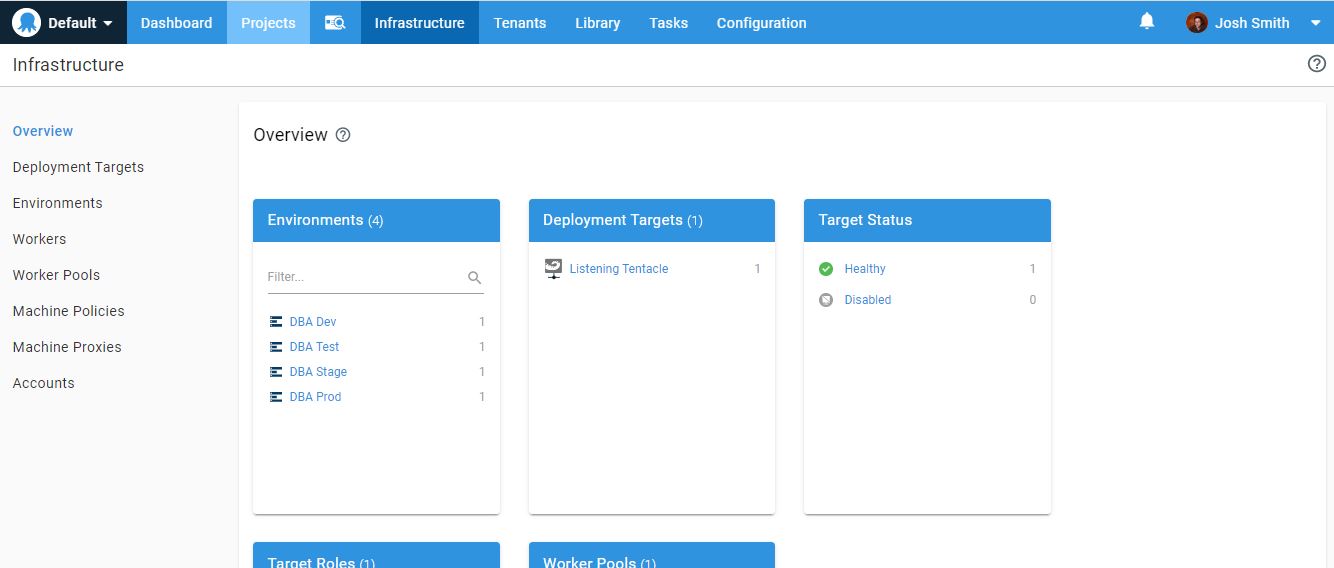This screenshot has height=568, width=1334.
Task: Select the Infrastructure tab
Action: coord(419,22)
